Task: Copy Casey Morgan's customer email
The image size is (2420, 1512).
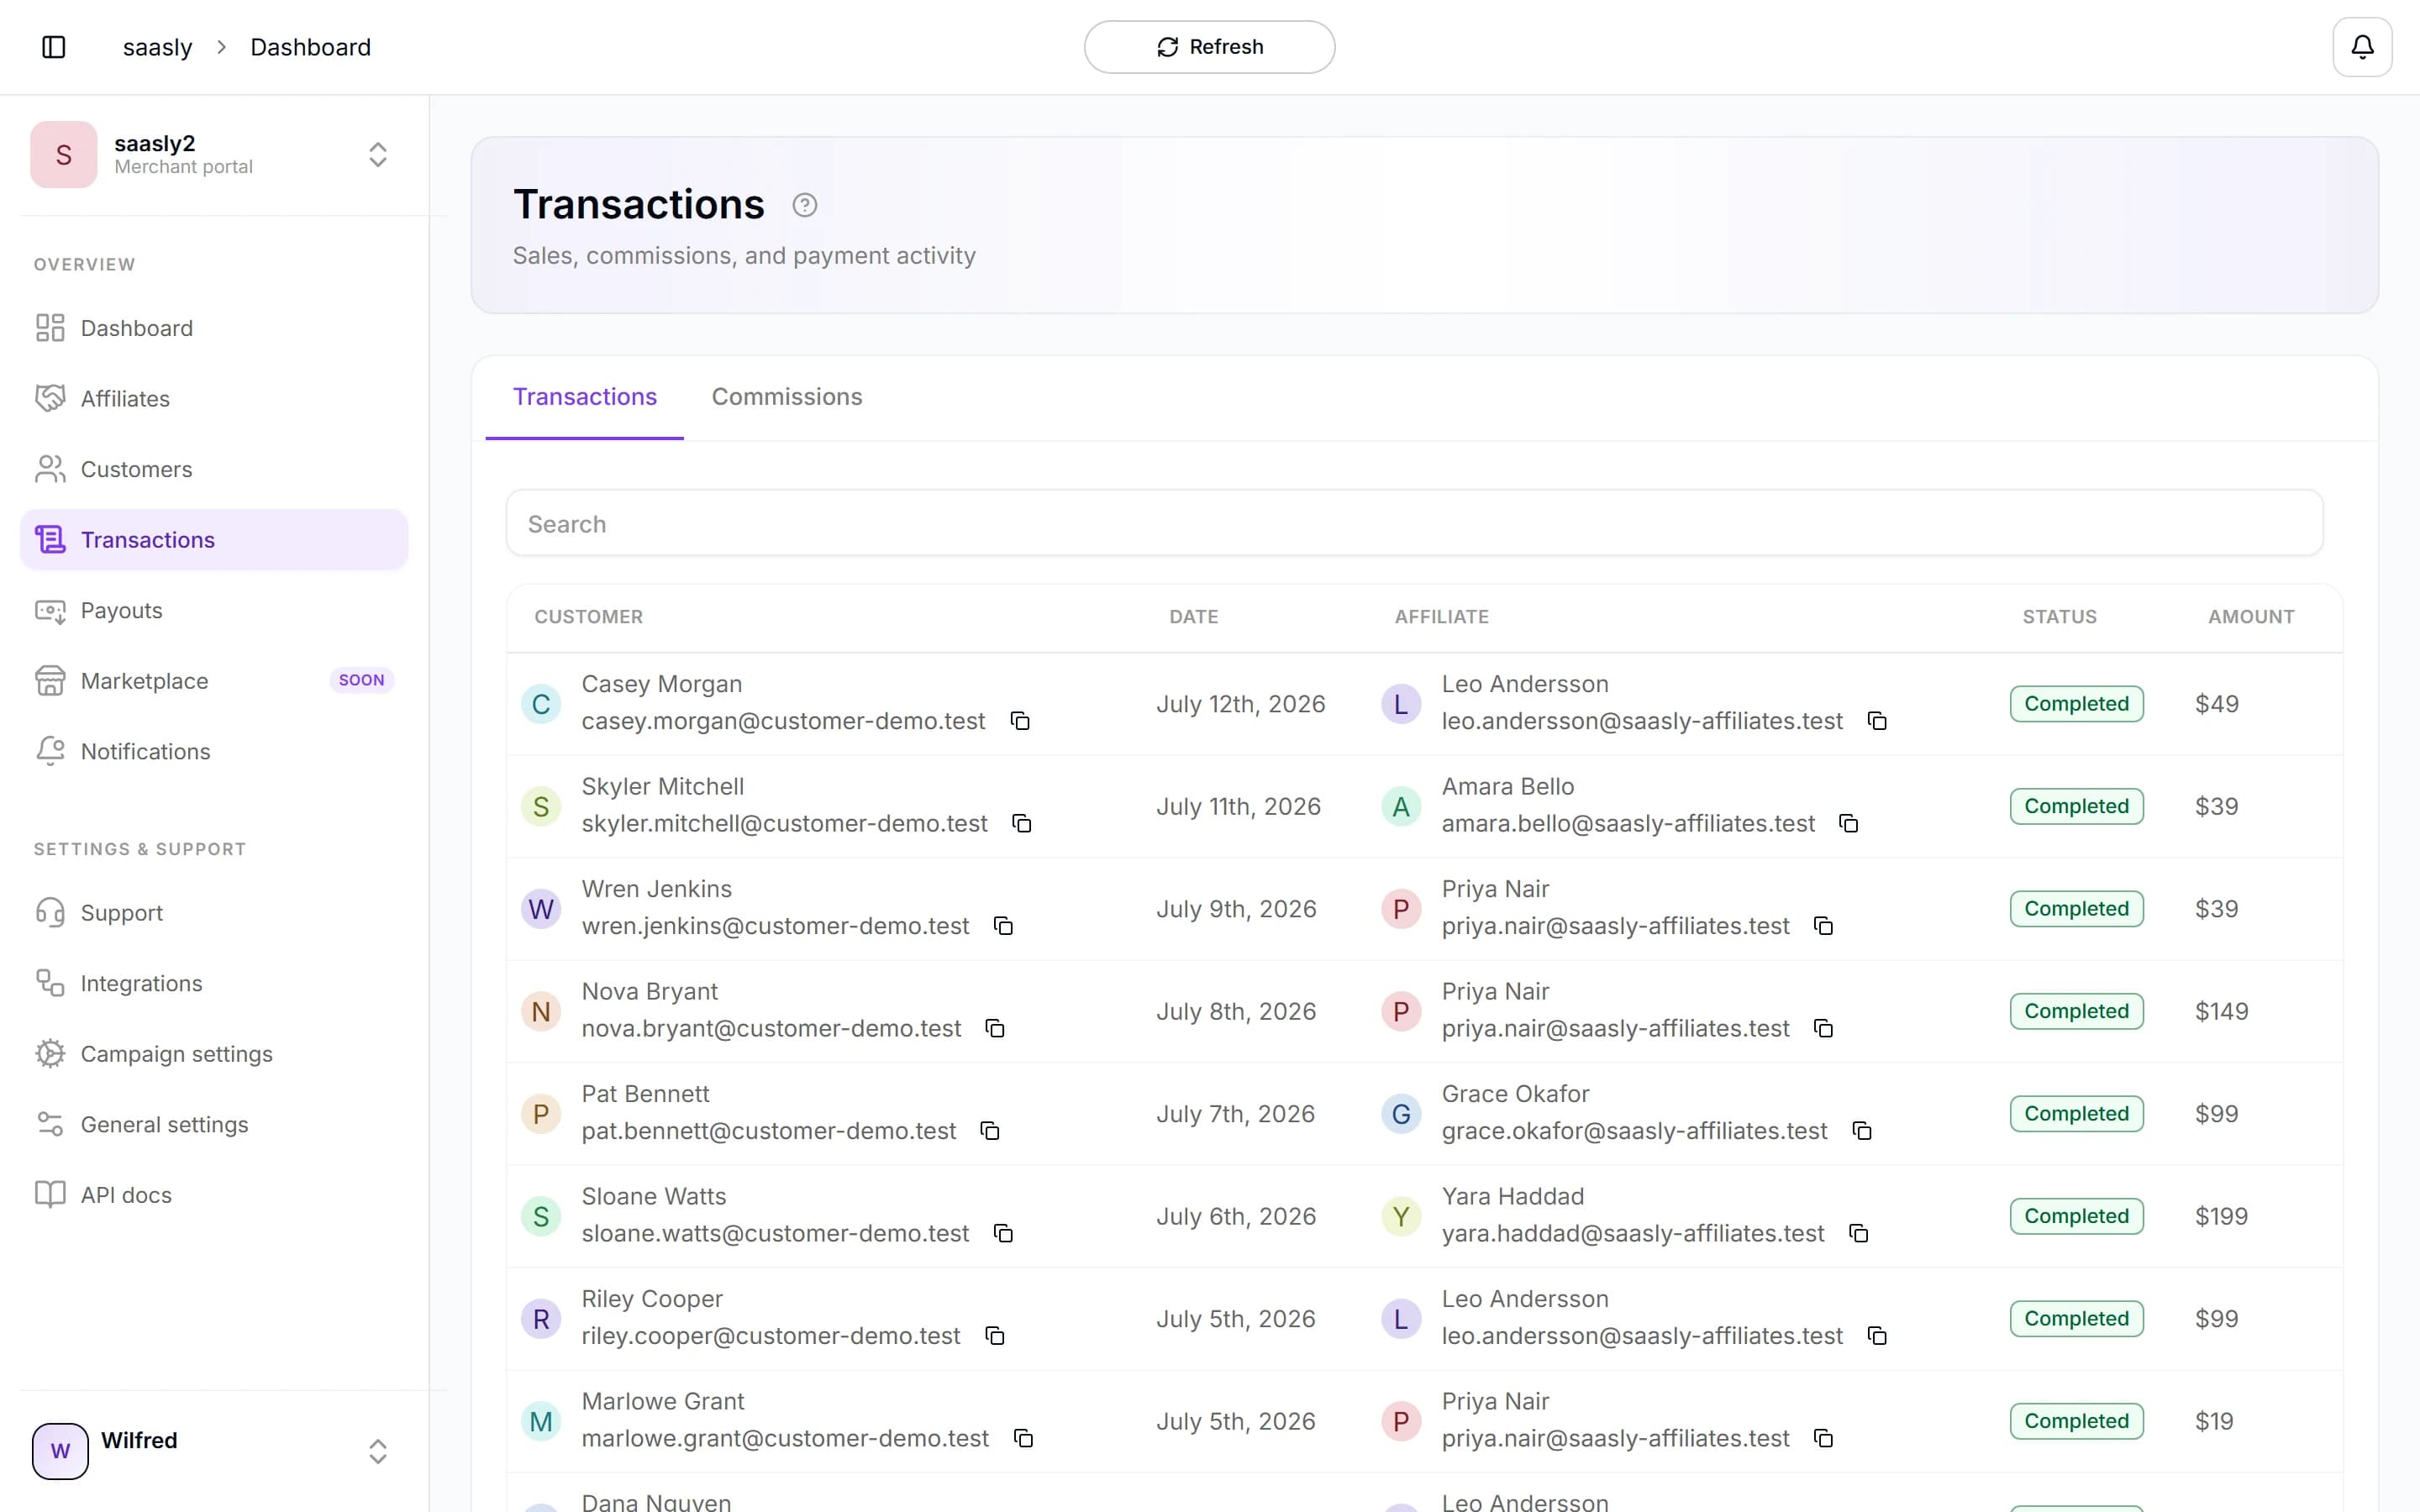Action: coord(1020,721)
